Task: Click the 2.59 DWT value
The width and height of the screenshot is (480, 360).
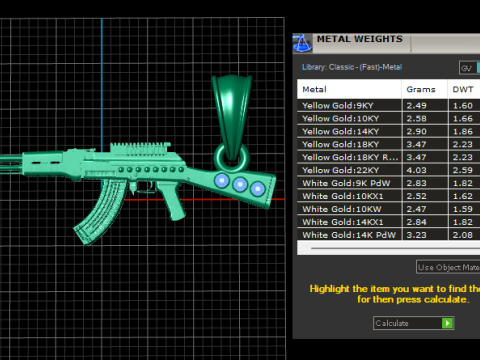Action: pyautogui.click(x=463, y=170)
